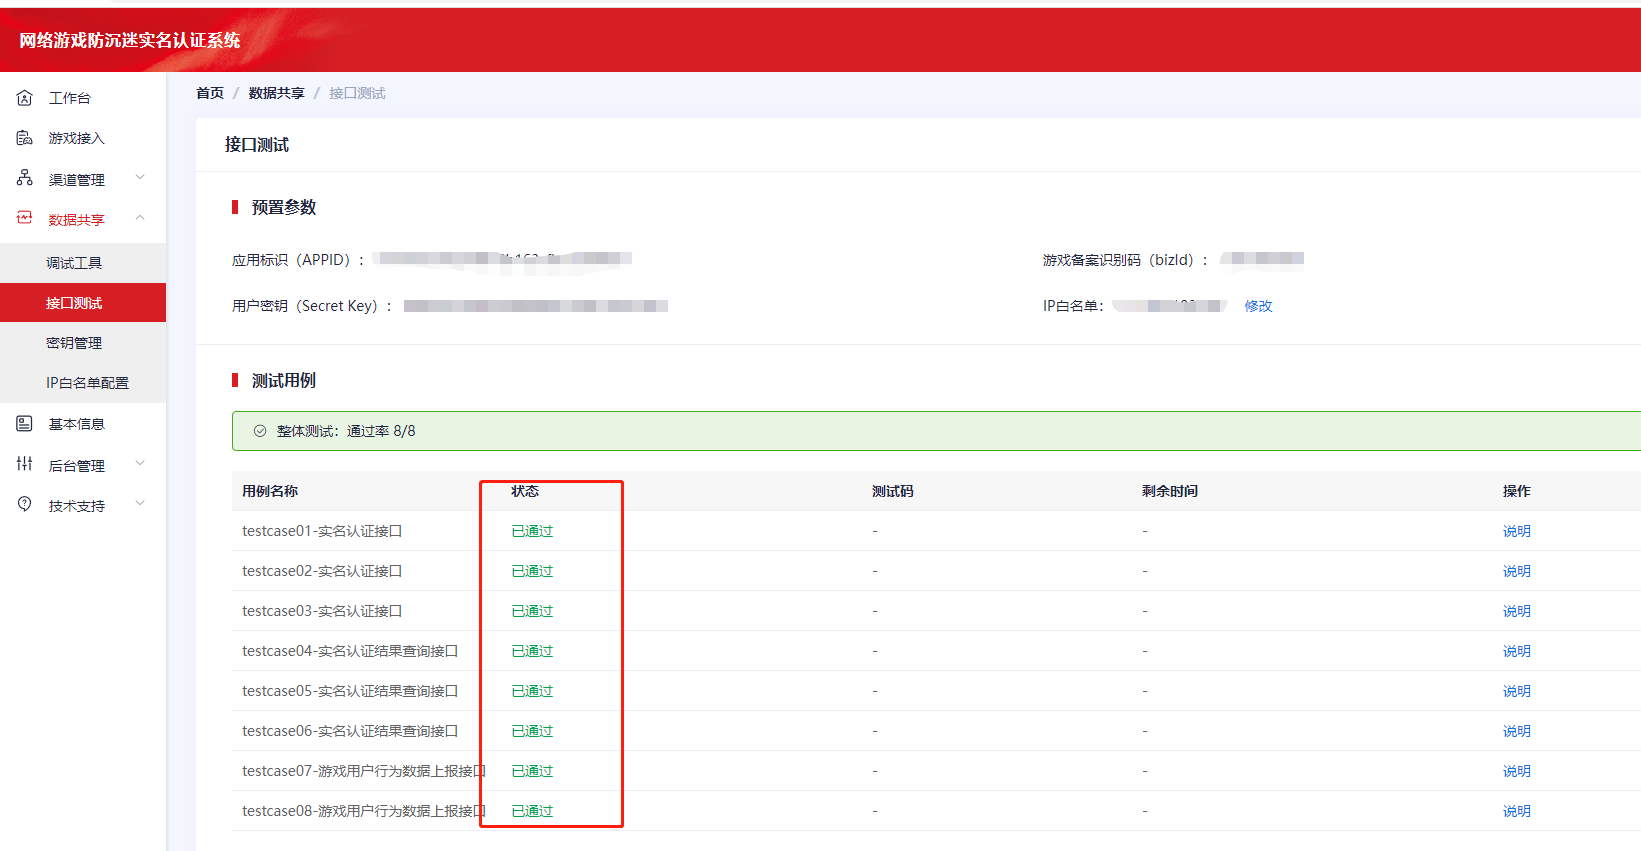Open 说明 for testcase05
This screenshot has height=851, width=1641.
(1516, 691)
